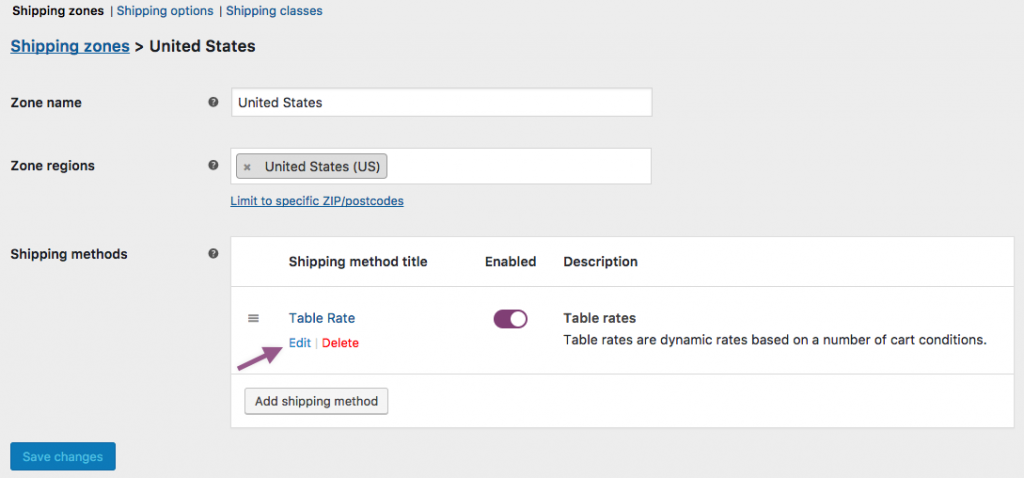Focus the Zone name text field
The width and height of the screenshot is (1024, 478).
440,102
